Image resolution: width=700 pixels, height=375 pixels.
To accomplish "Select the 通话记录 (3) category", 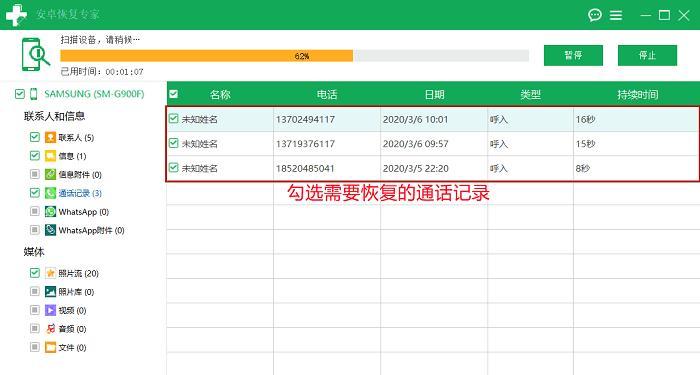I will pyautogui.click(x=80, y=193).
